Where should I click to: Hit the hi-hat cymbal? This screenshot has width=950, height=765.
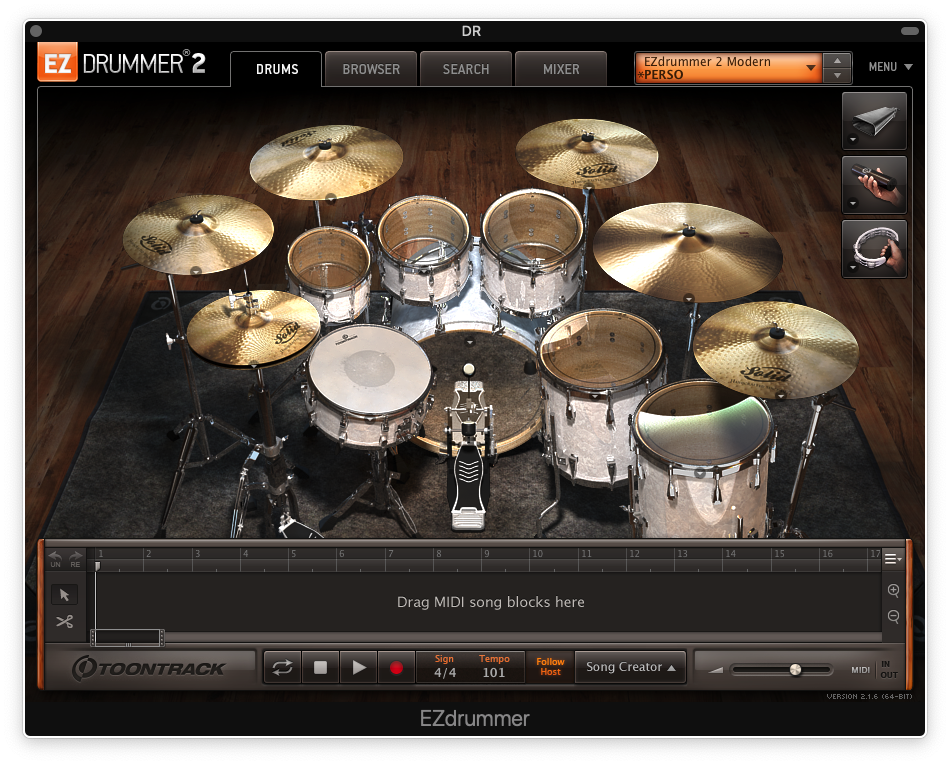click(253, 328)
